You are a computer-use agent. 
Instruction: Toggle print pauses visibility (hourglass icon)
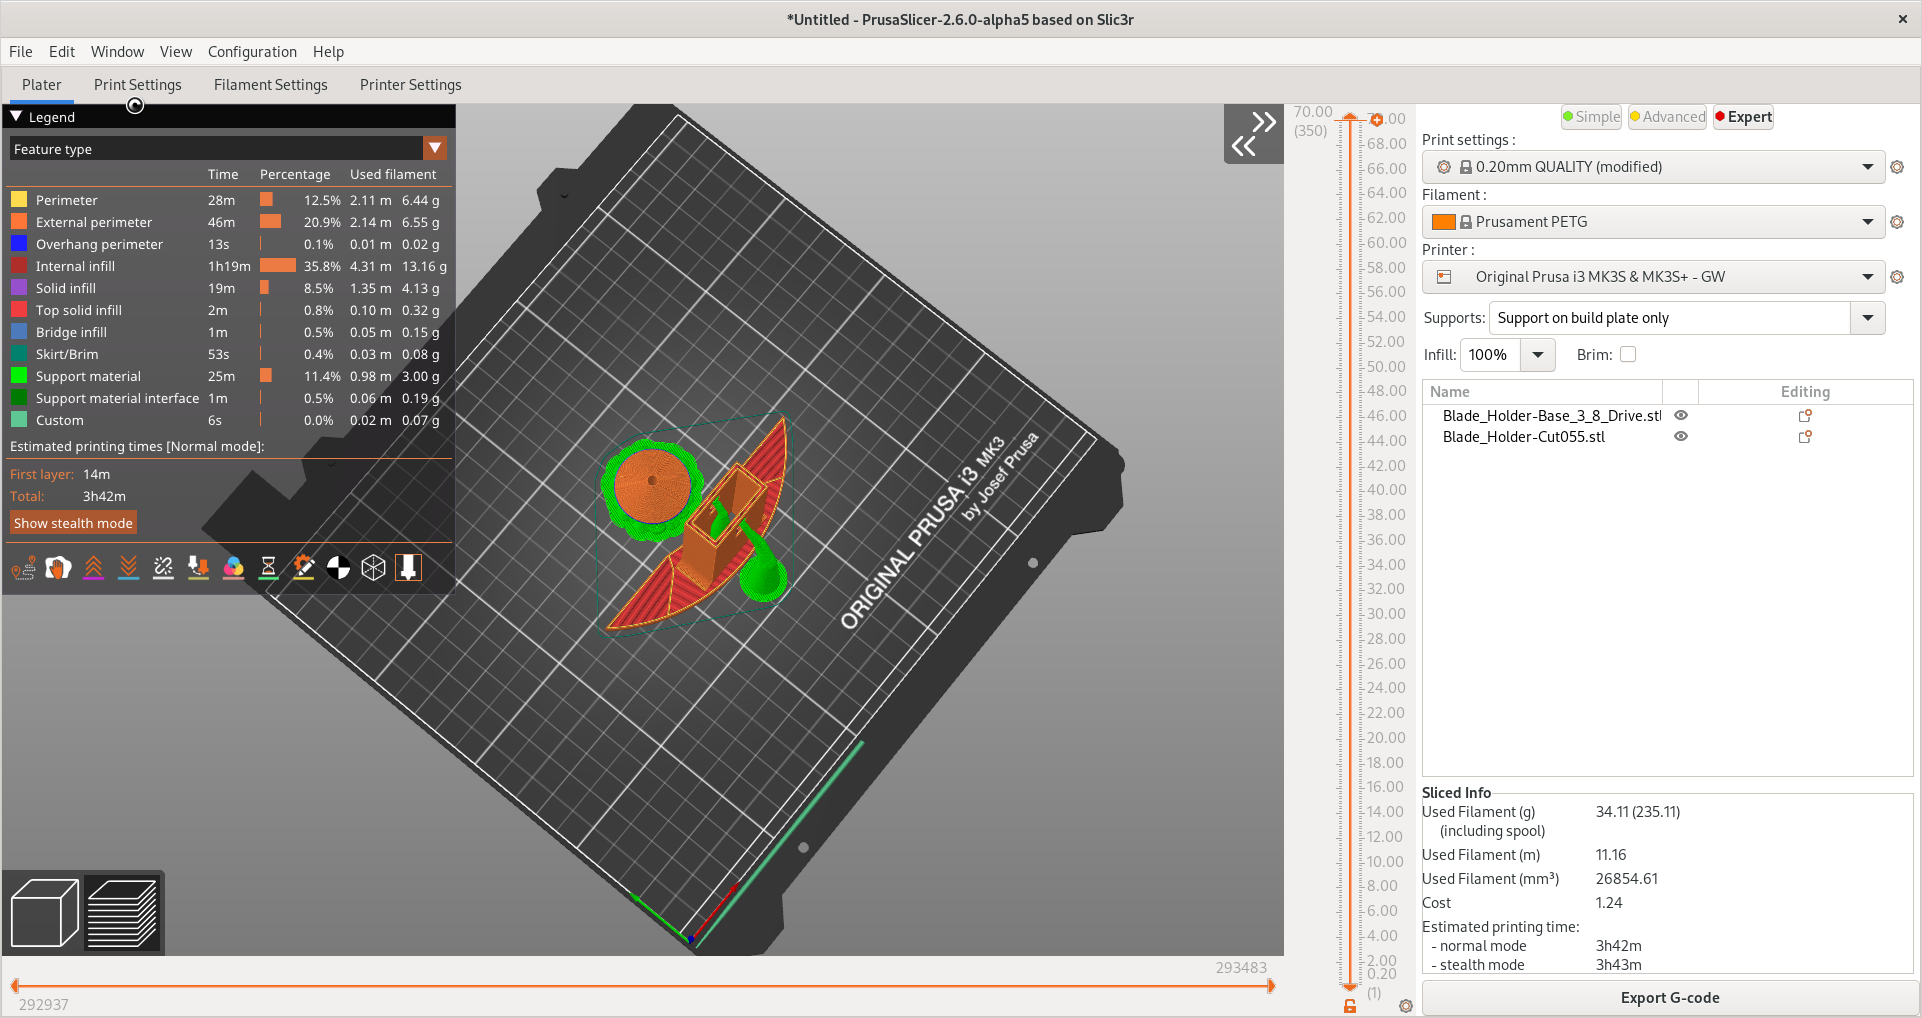pyautogui.click(x=269, y=568)
